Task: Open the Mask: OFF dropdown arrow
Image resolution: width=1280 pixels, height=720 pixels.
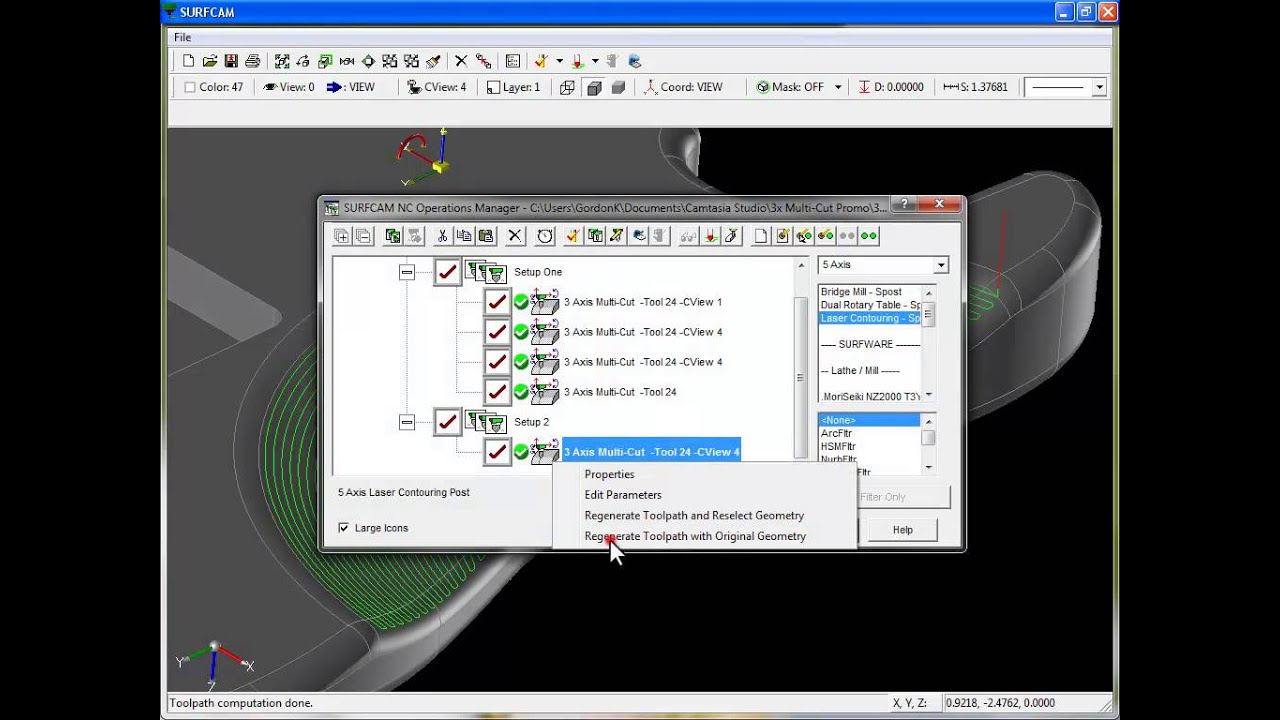Action: tap(838, 87)
